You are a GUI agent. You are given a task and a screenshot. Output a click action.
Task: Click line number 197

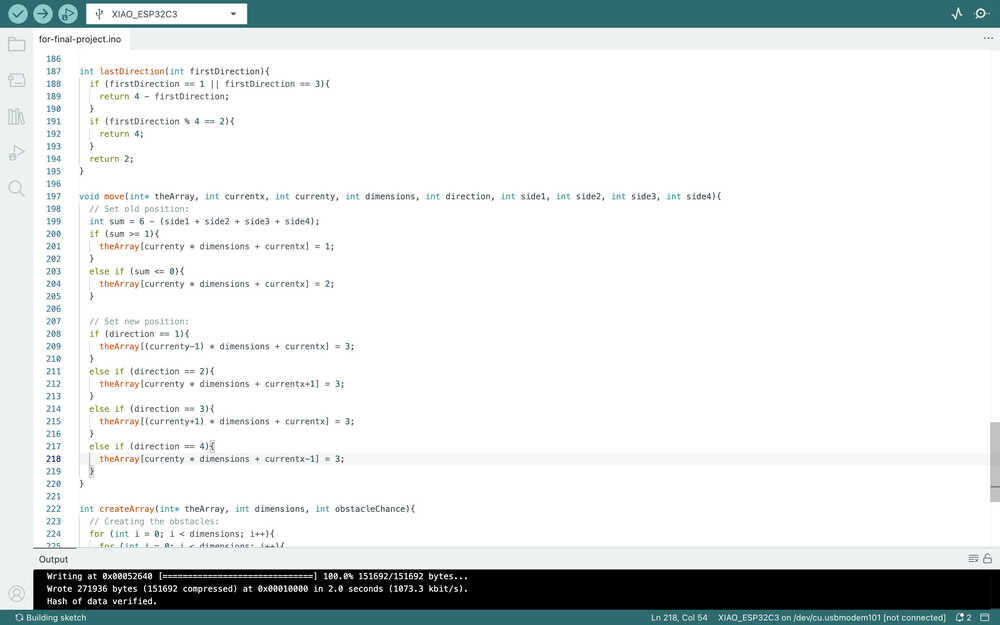point(54,196)
